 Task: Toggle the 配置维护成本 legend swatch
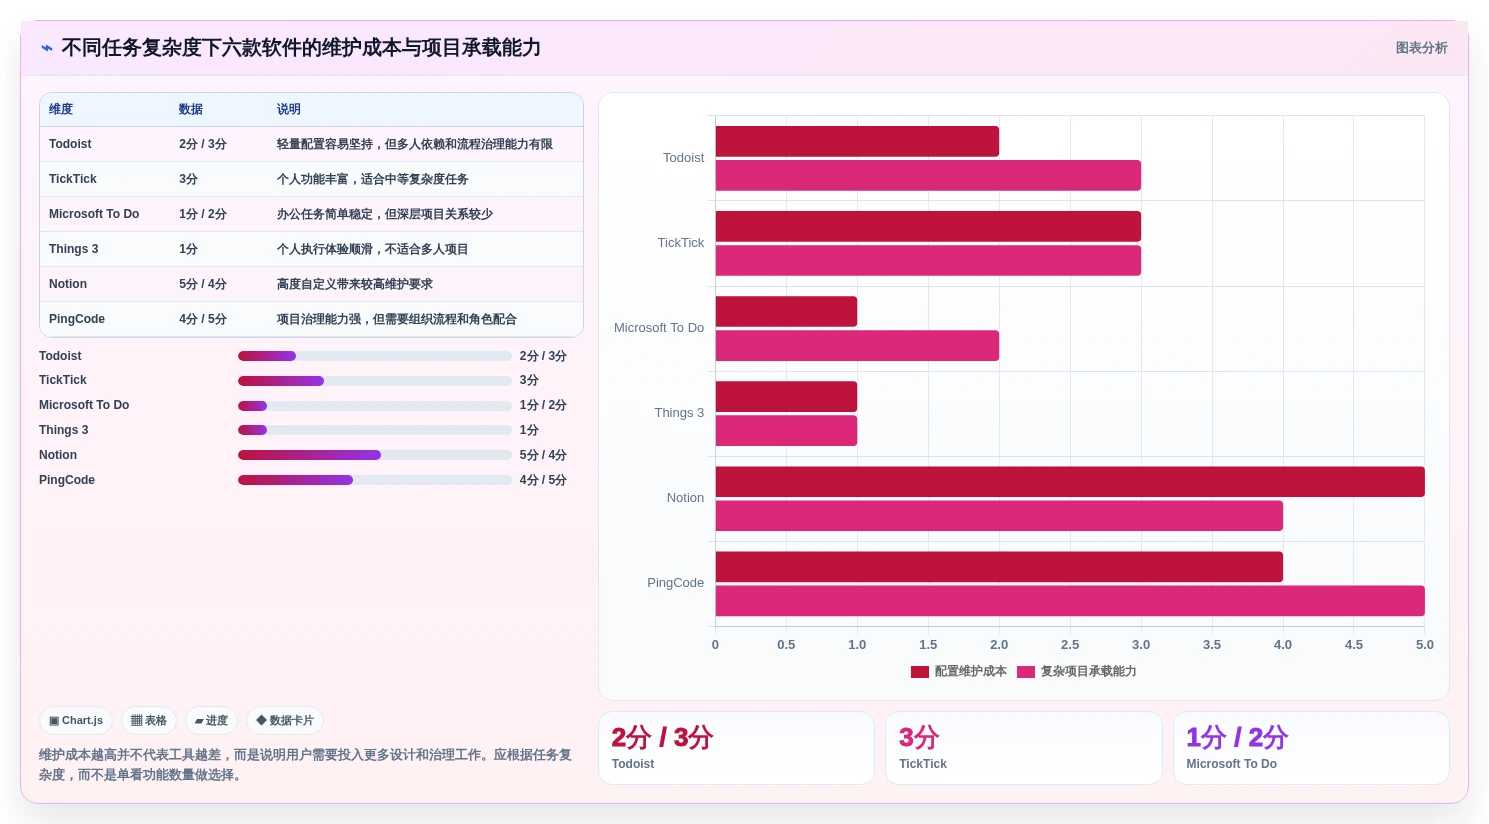tap(920, 672)
